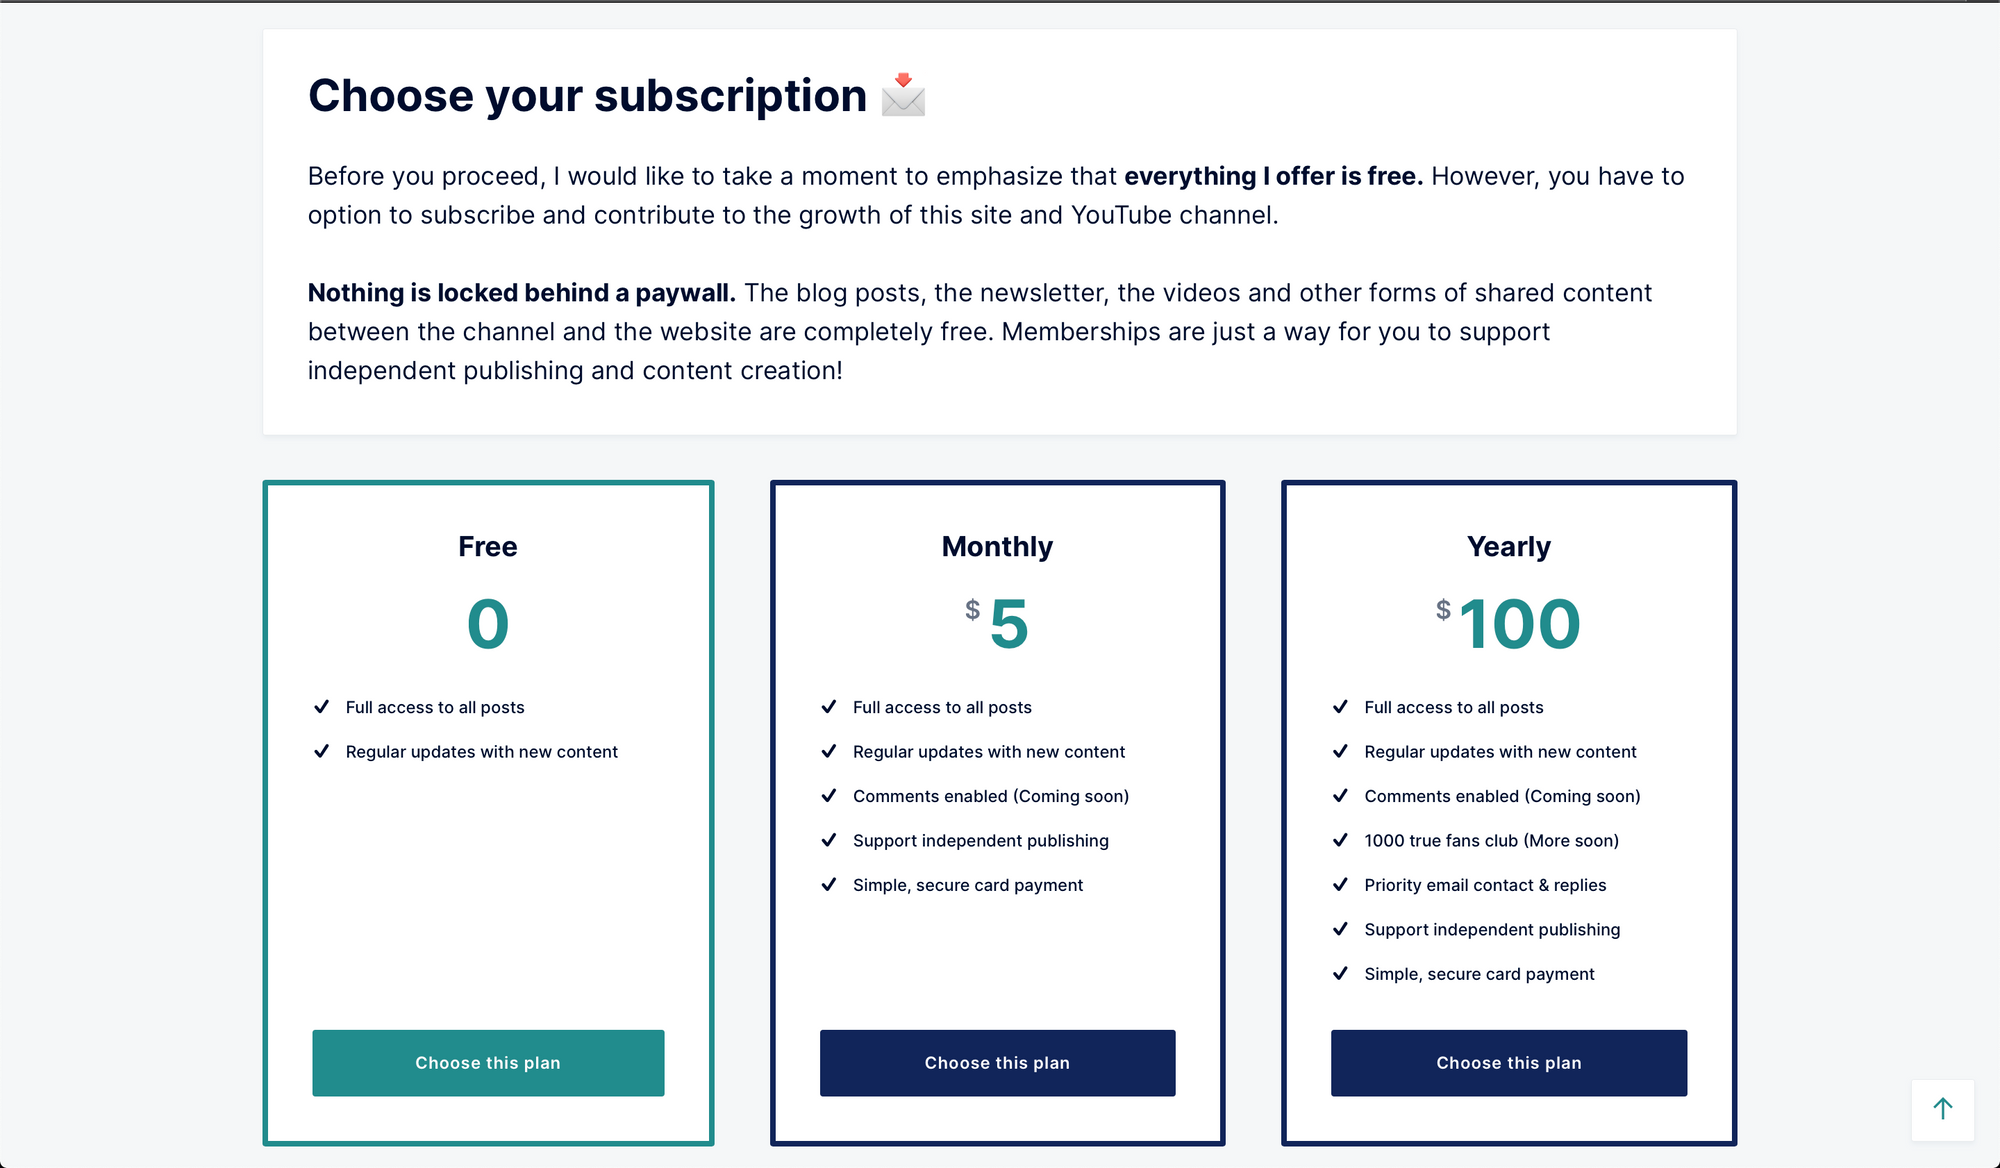Click the checkmark next to Monthly Comments enabled
This screenshot has height=1168, width=2000.
click(x=828, y=796)
